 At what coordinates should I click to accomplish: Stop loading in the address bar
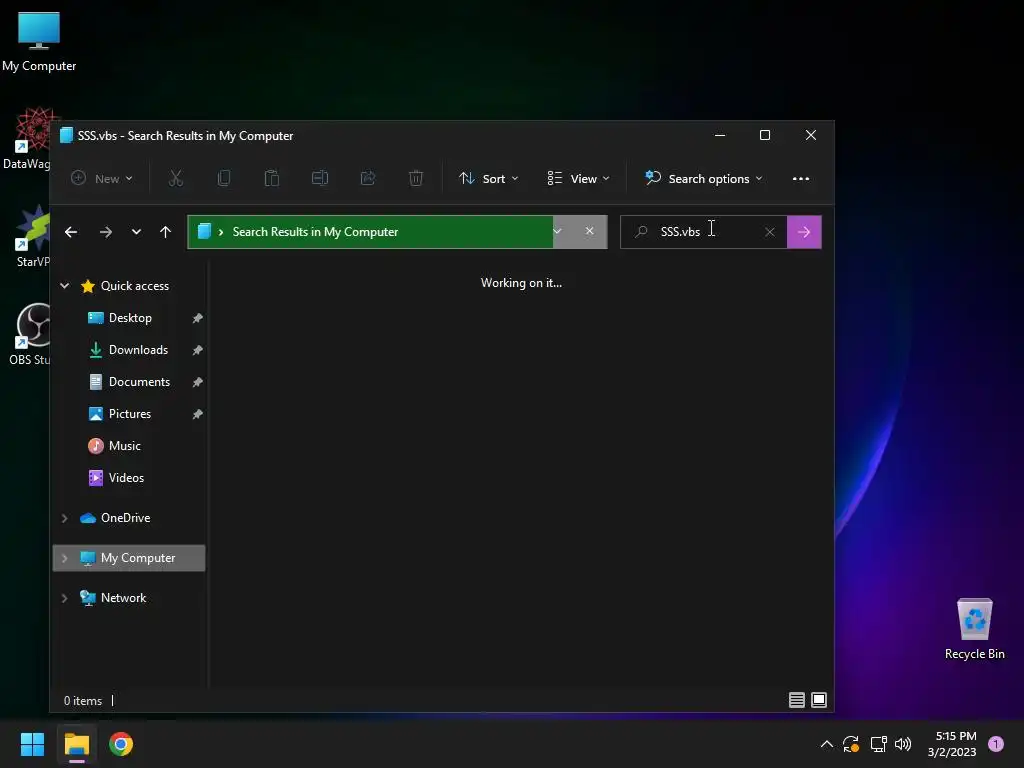pyautogui.click(x=590, y=231)
